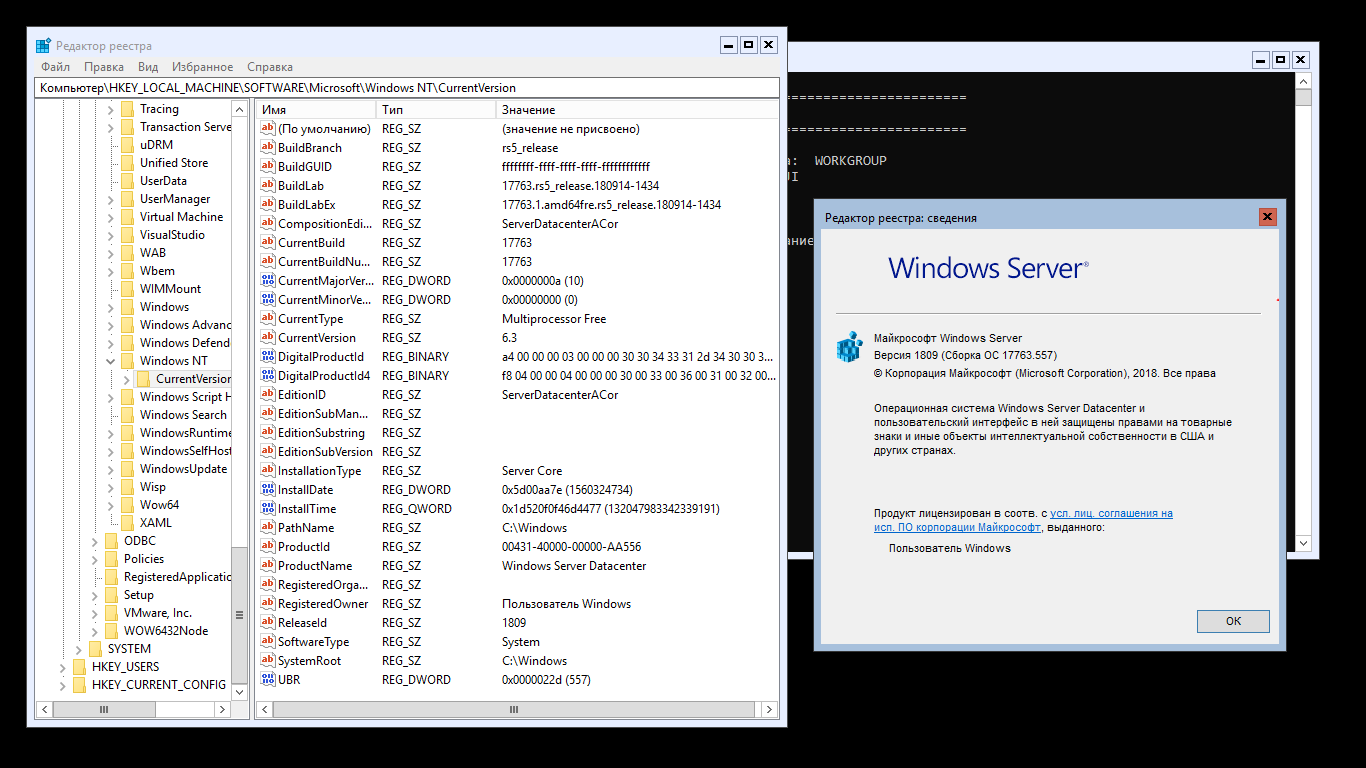Click the WindowsUpdate folder icon

coord(127,469)
